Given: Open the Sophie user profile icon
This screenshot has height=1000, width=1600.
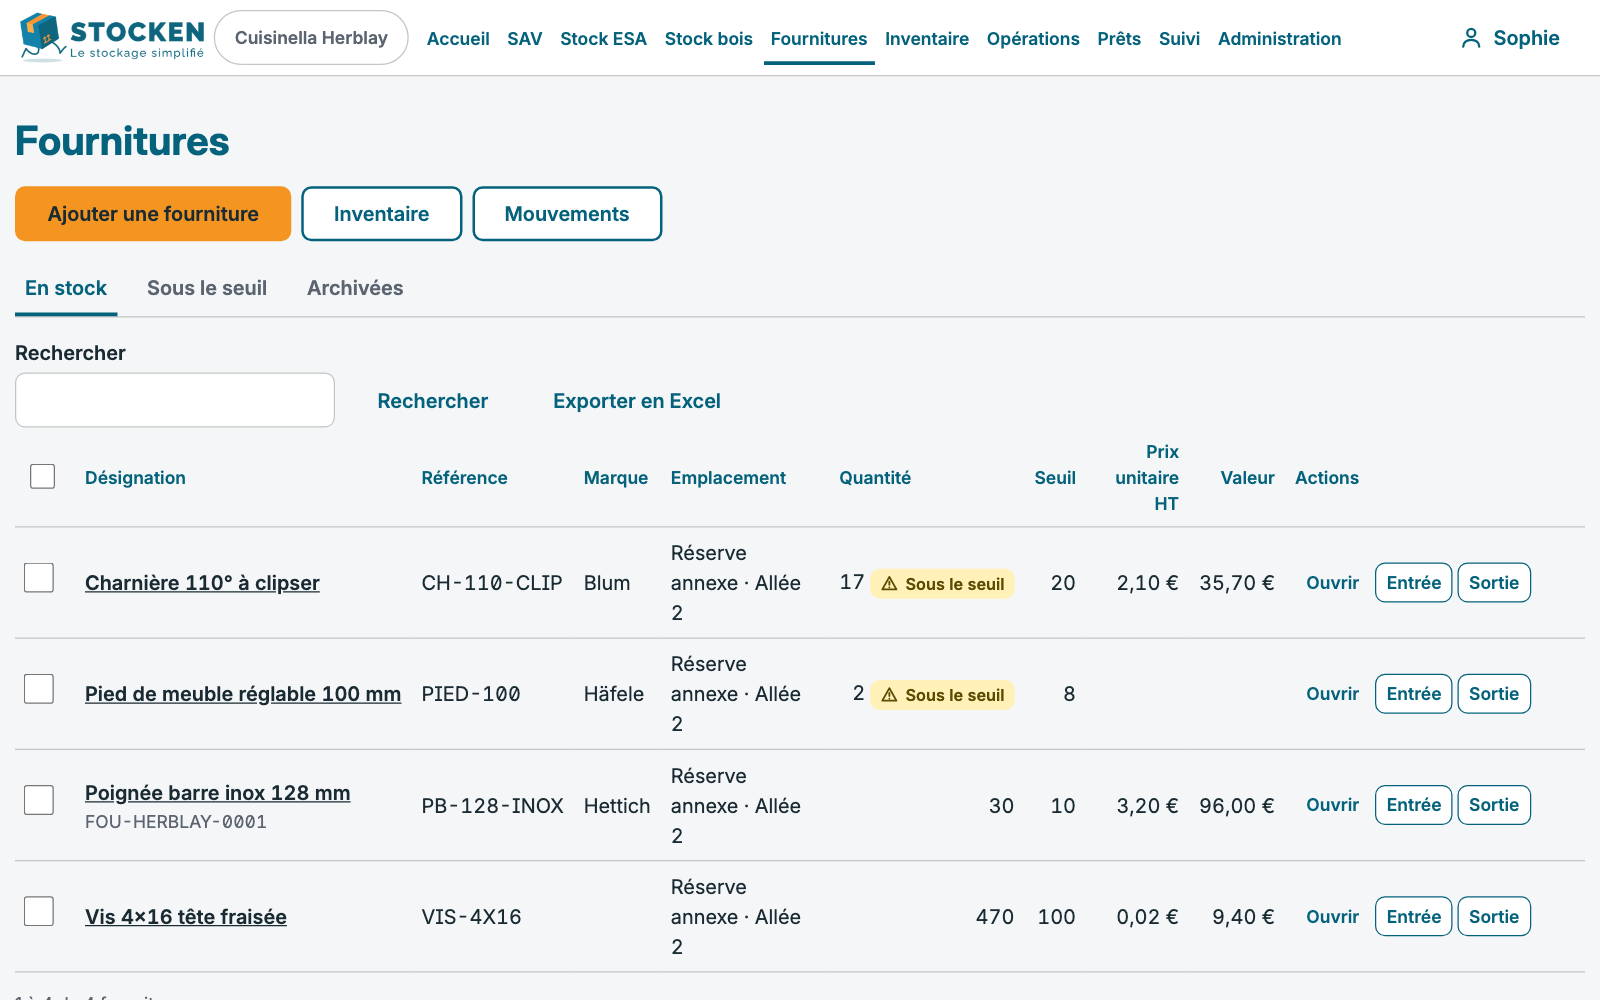Looking at the screenshot, I should click(1471, 38).
